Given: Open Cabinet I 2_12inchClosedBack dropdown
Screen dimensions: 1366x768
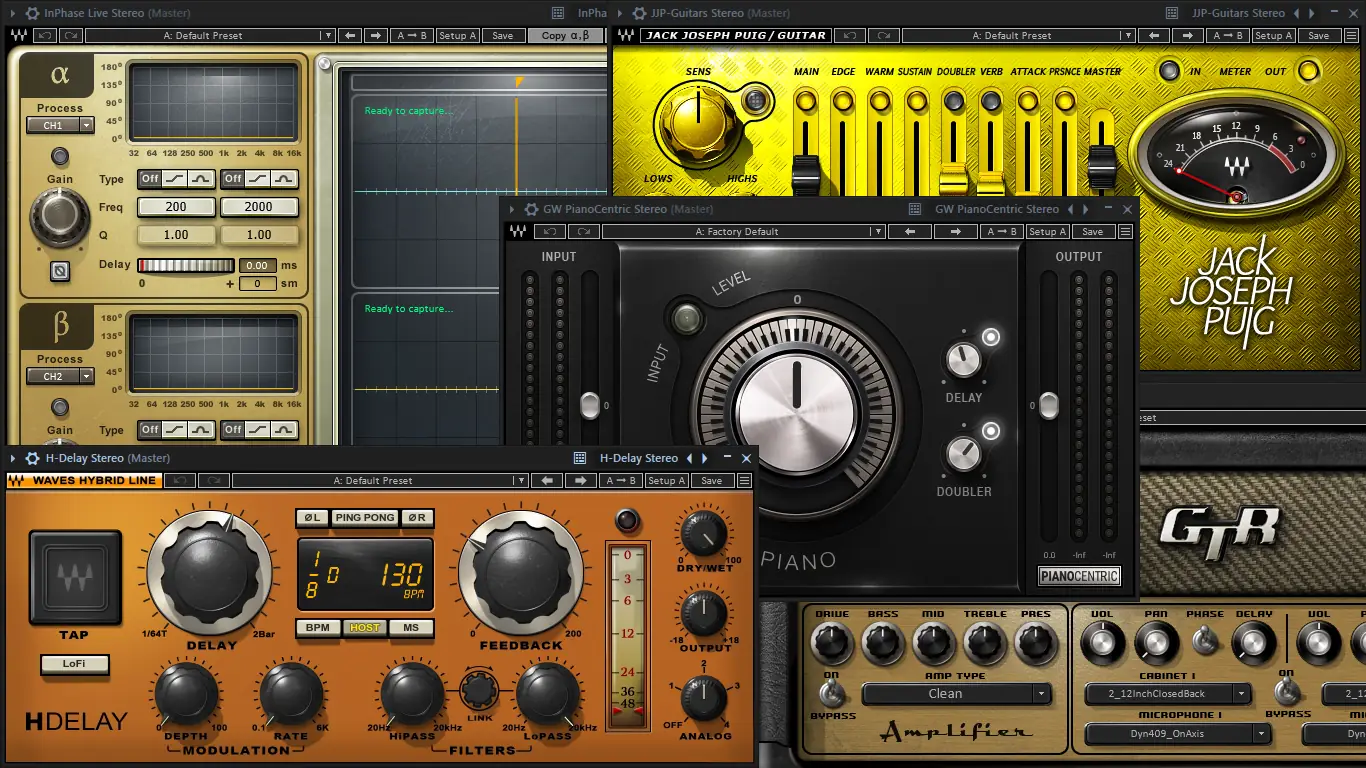Looking at the screenshot, I should 1168,693.
